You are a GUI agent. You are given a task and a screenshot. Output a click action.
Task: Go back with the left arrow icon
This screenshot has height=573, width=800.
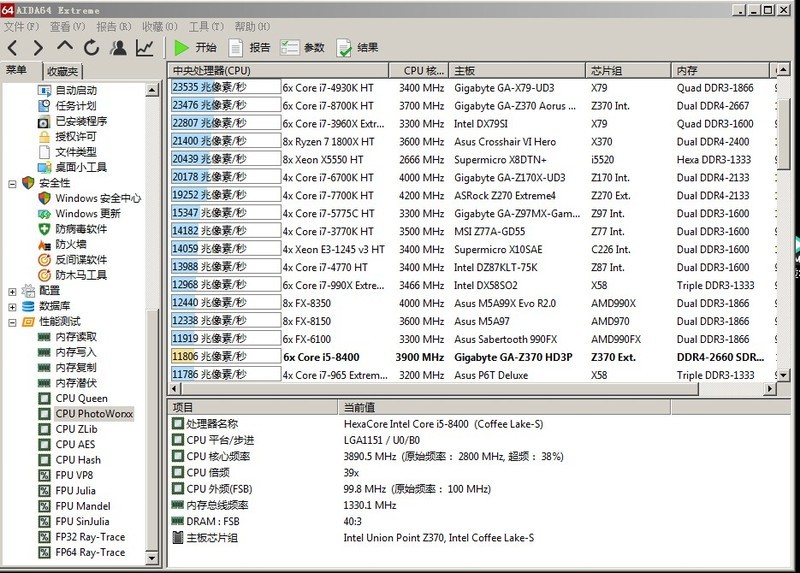[13, 48]
